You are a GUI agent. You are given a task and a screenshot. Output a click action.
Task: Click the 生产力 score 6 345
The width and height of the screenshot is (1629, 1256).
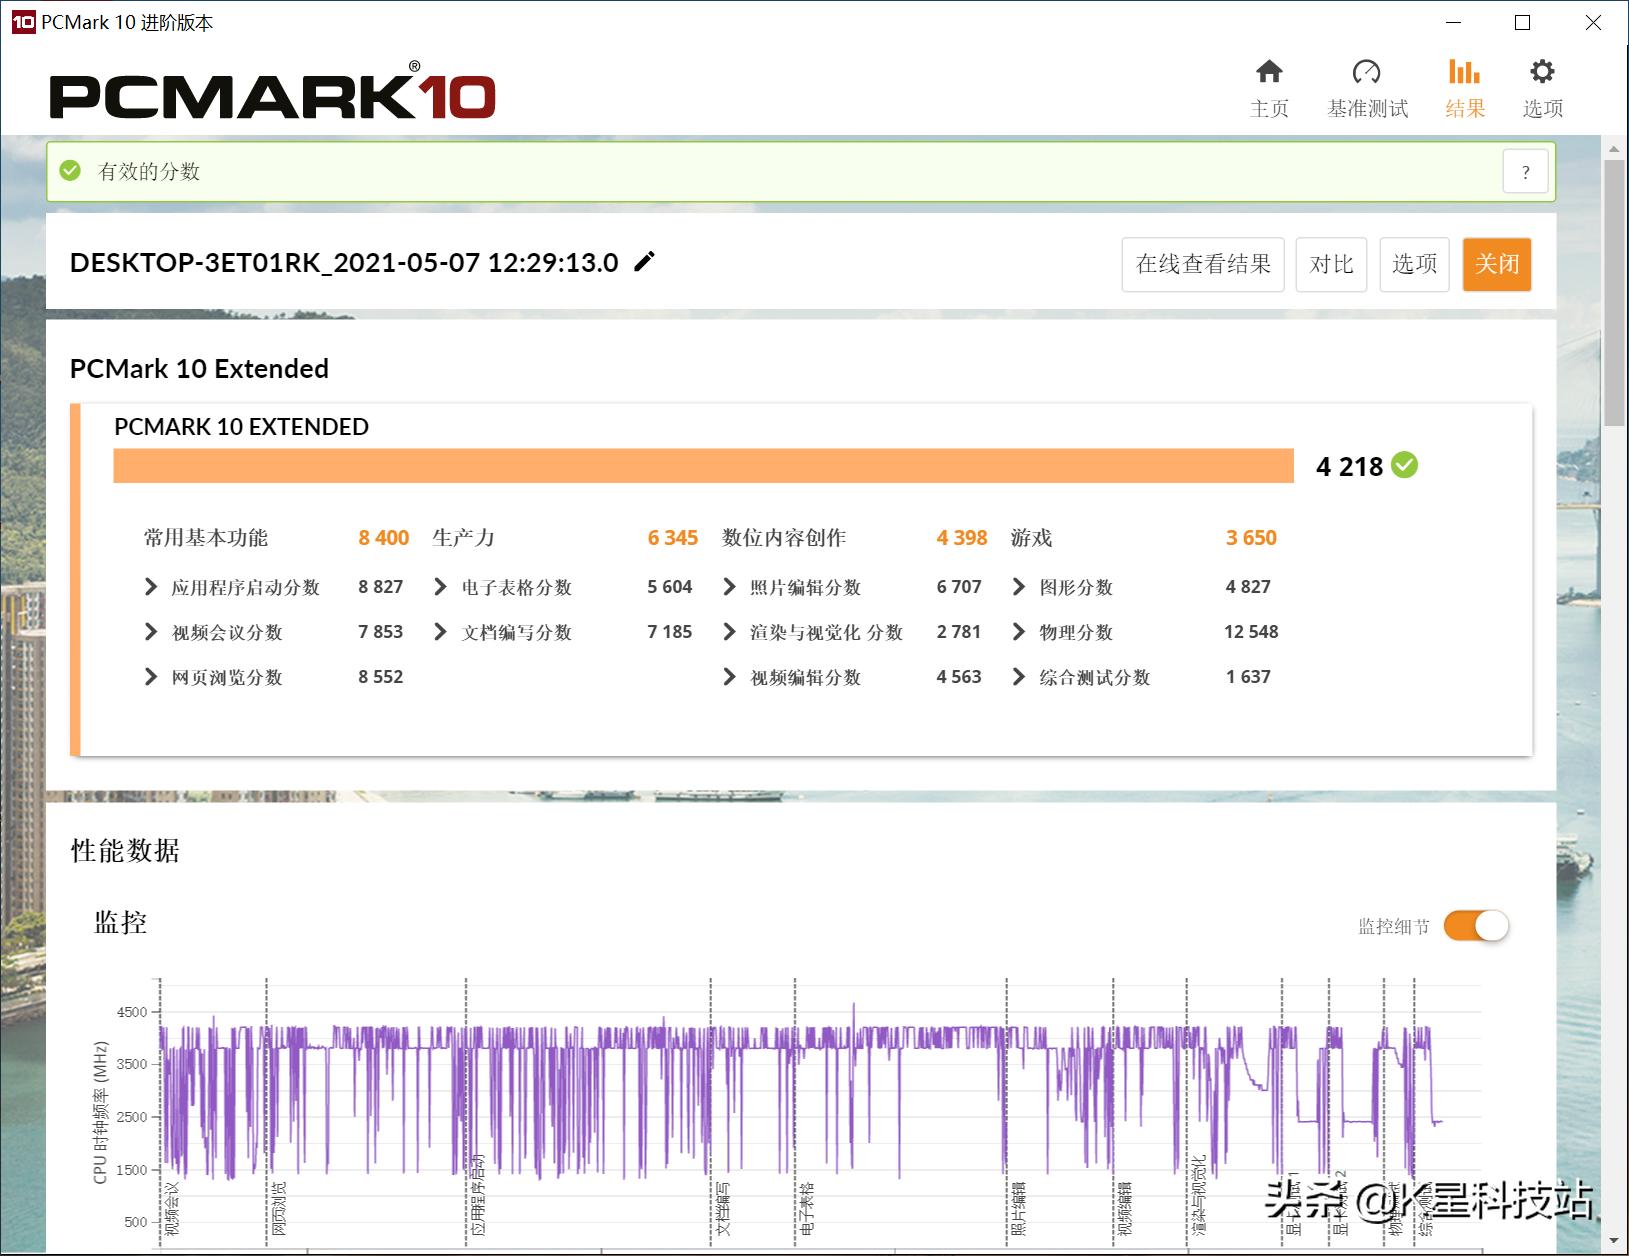673,538
